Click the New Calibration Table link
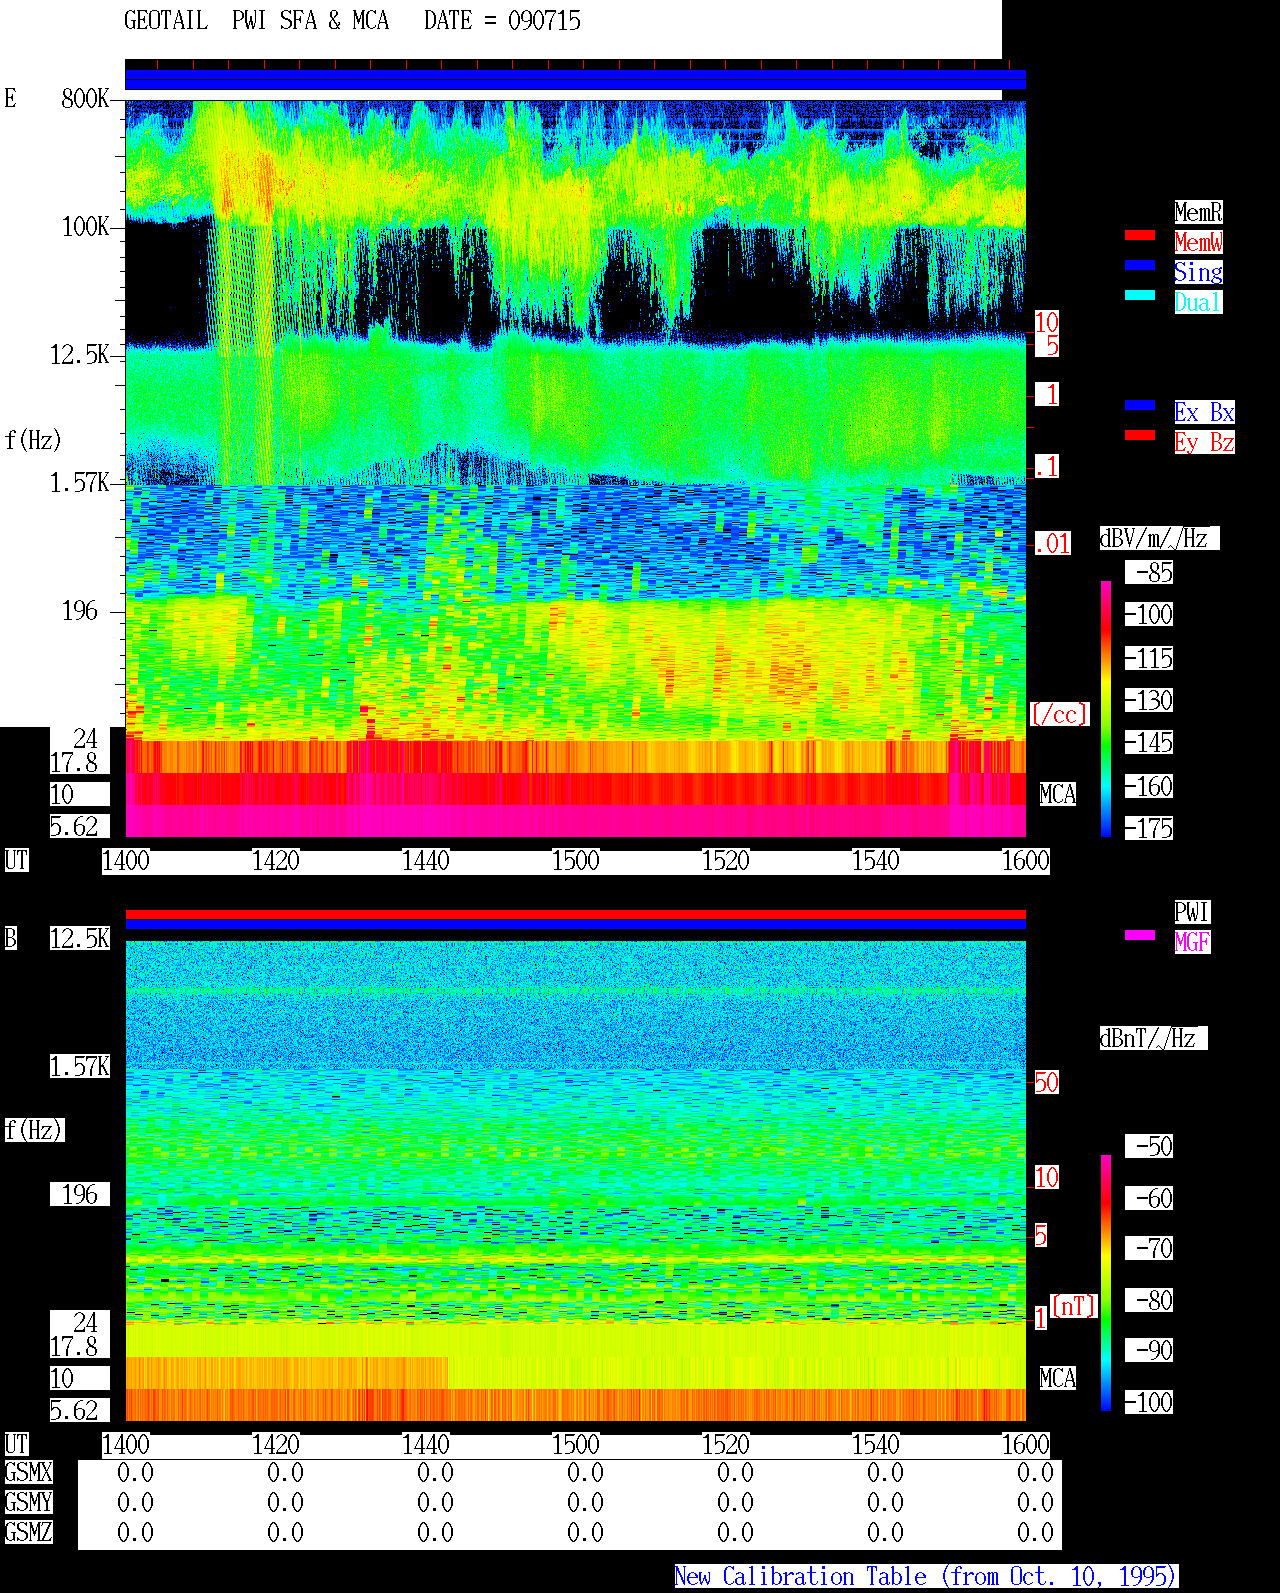Viewport: 1280px width, 1593px height. [x=926, y=1577]
